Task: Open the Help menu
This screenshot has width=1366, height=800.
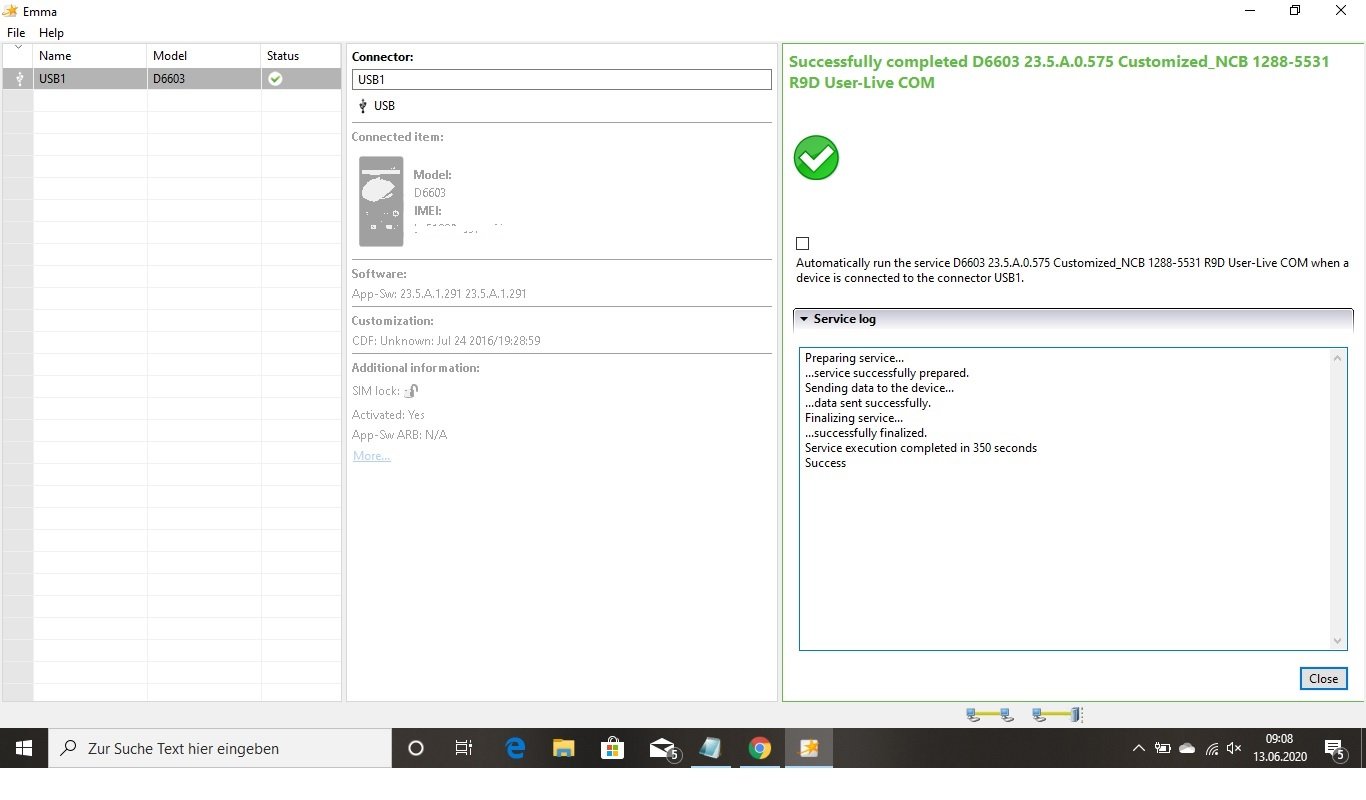Action: pos(51,33)
